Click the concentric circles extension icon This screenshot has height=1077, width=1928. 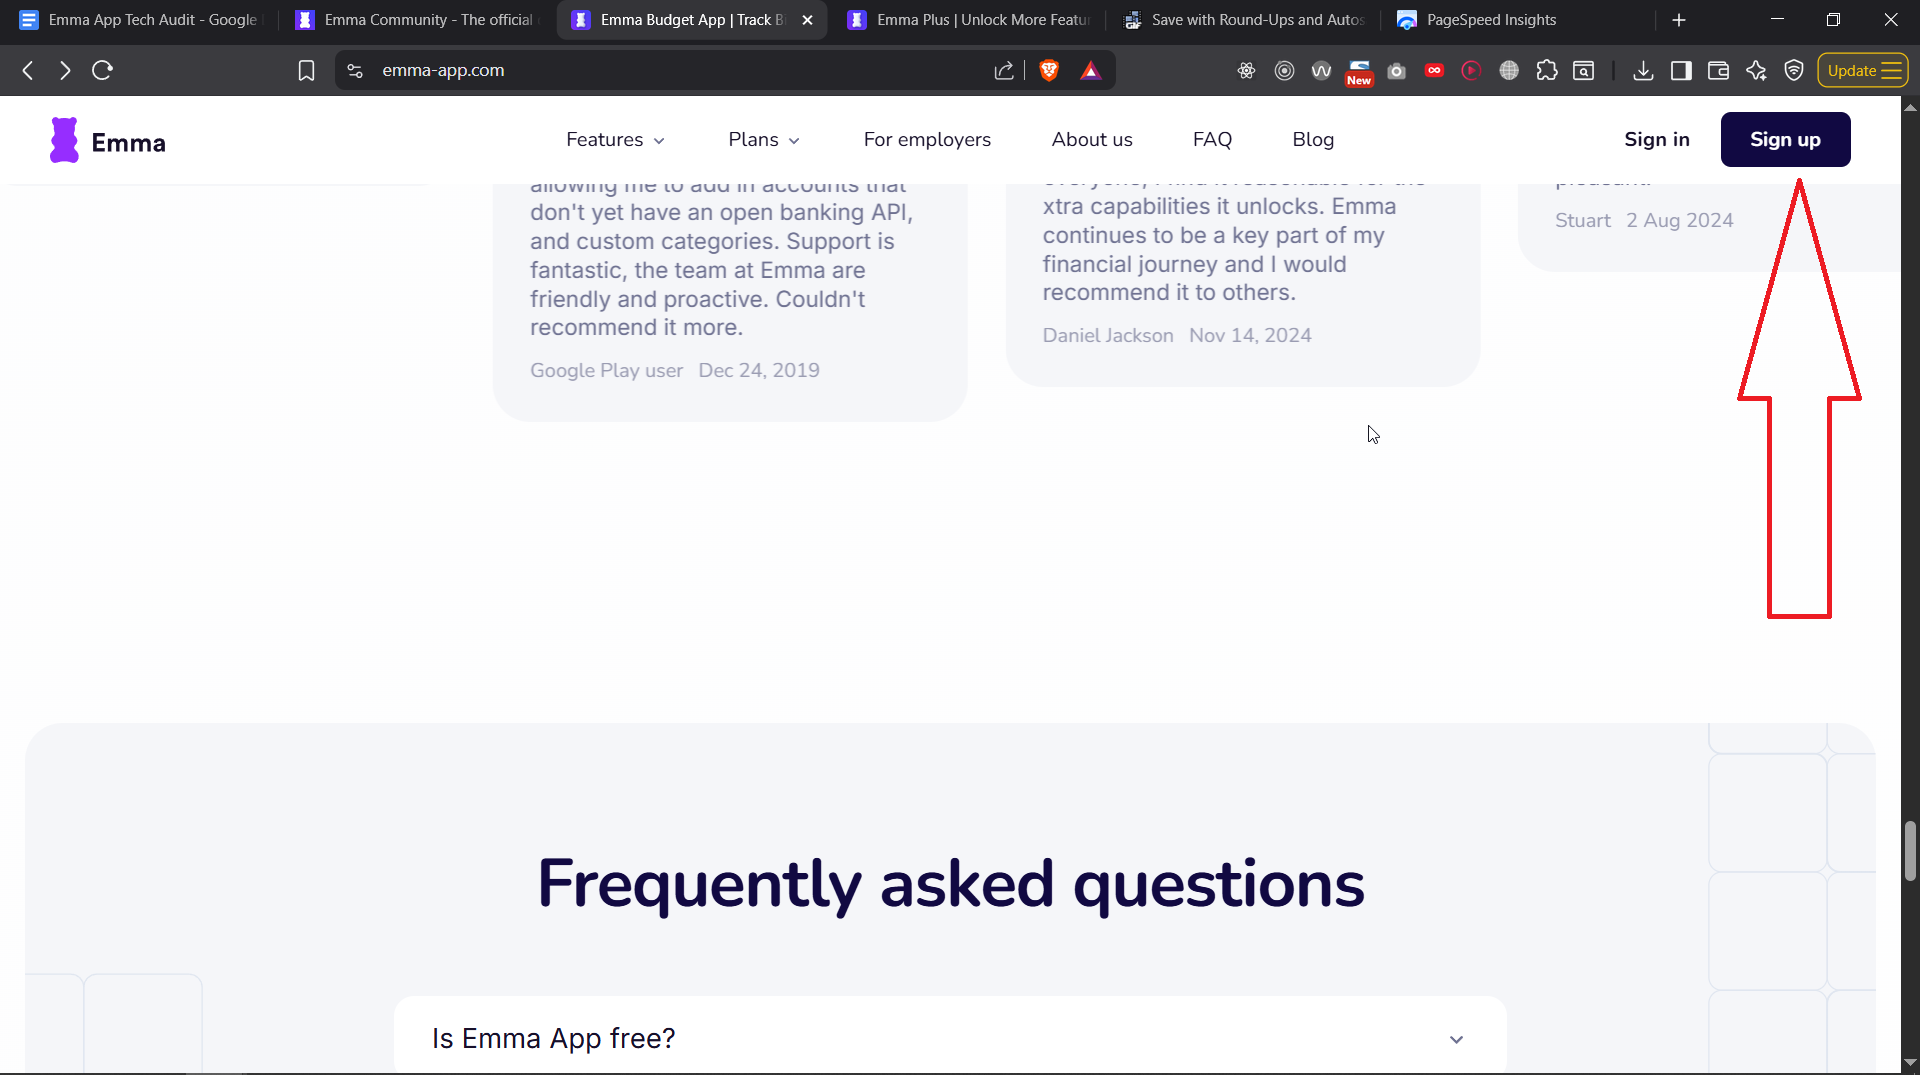(1284, 70)
